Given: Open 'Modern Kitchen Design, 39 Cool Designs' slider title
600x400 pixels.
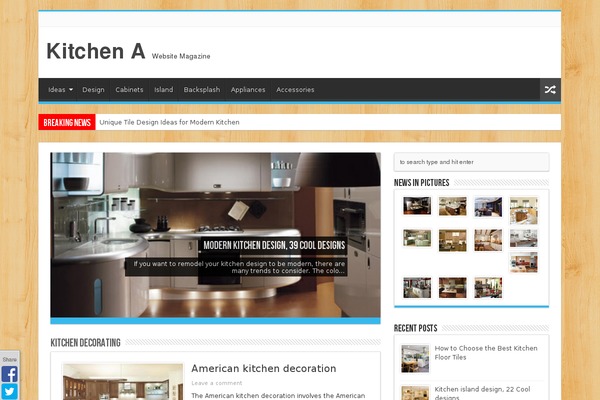Looking at the screenshot, I should pyautogui.click(x=274, y=245).
